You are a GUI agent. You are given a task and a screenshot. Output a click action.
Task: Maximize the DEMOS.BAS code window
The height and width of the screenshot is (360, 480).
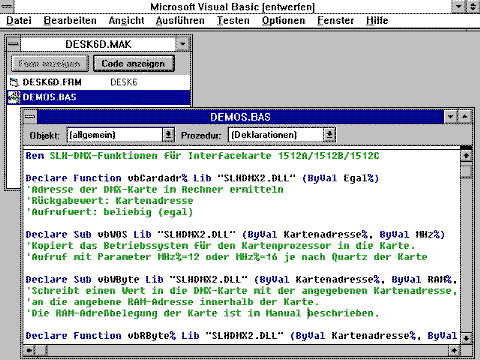coord(465,117)
